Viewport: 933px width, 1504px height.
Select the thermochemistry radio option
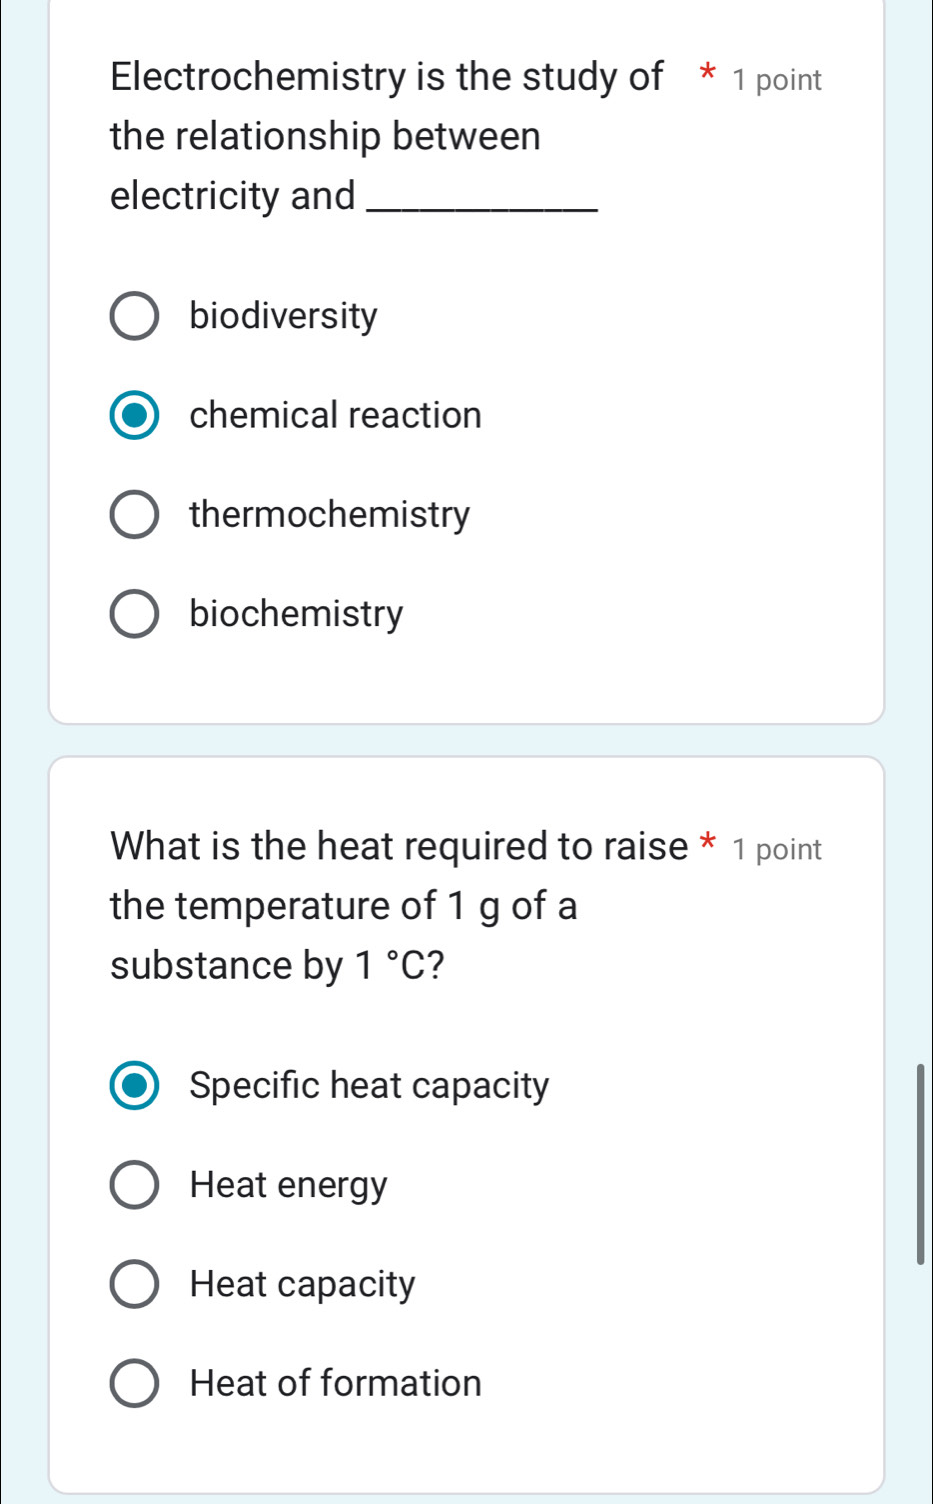click(133, 515)
